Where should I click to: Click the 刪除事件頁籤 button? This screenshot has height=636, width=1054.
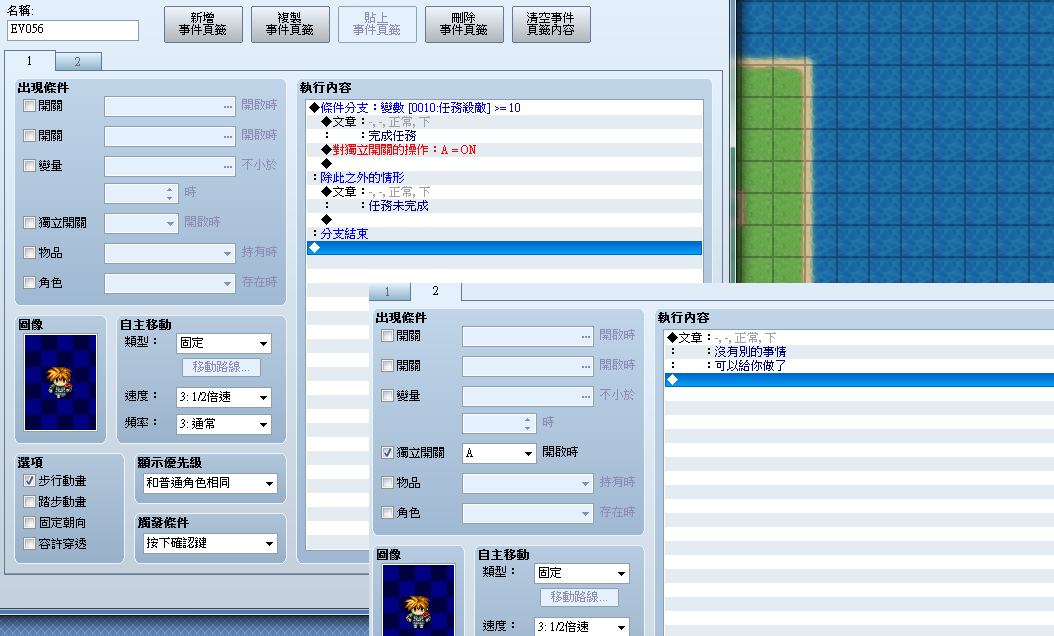(464, 24)
